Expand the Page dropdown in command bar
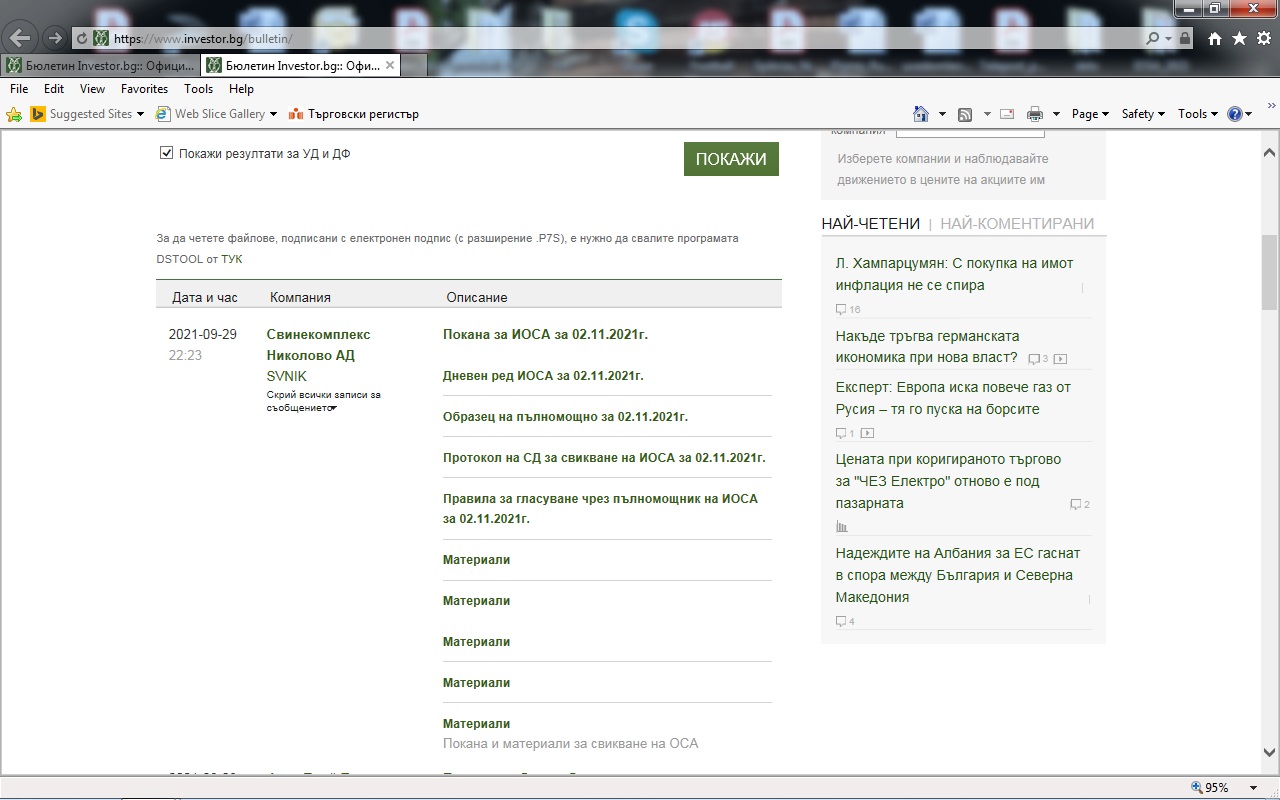Screen dimensions: 1280x800 click(x=1090, y=114)
